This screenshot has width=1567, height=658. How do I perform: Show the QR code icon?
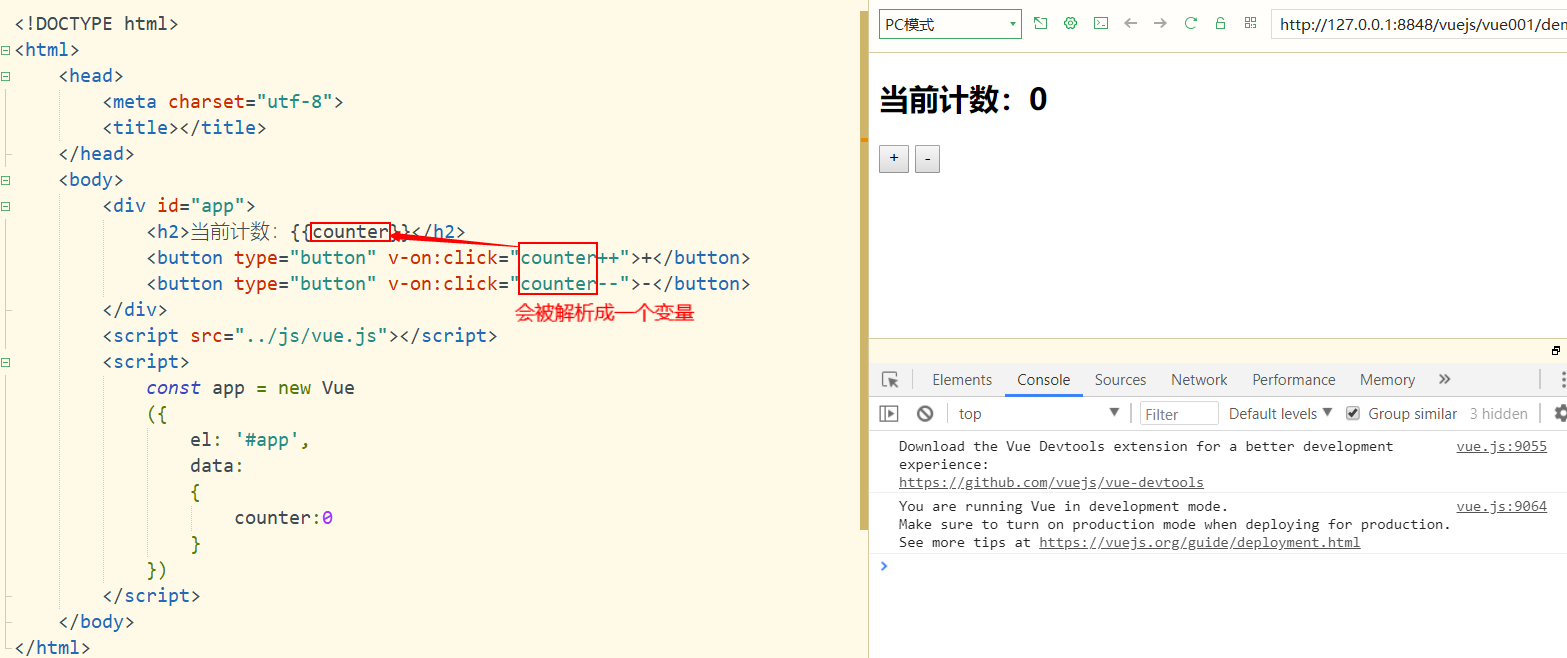click(x=1250, y=23)
